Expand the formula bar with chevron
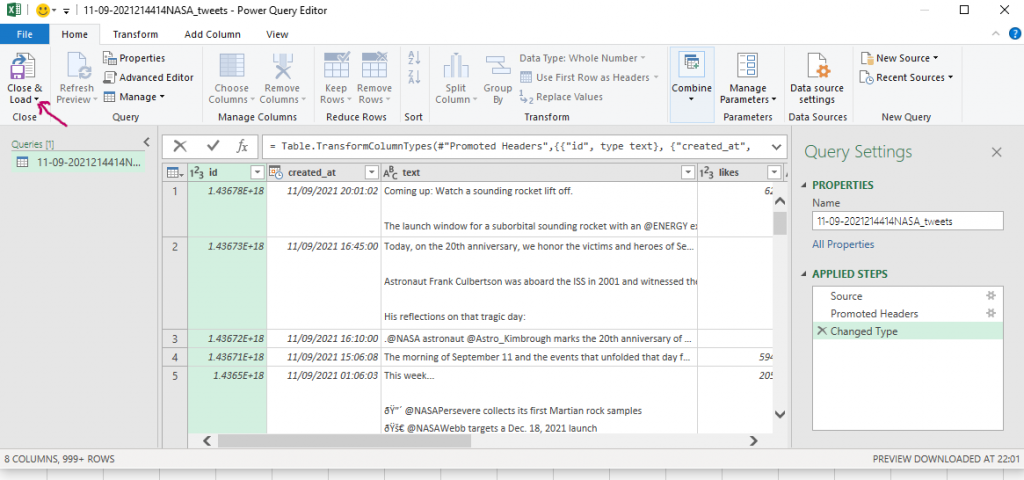The height and width of the screenshot is (480, 1024). pyautogui.click(x=777, y=146)
